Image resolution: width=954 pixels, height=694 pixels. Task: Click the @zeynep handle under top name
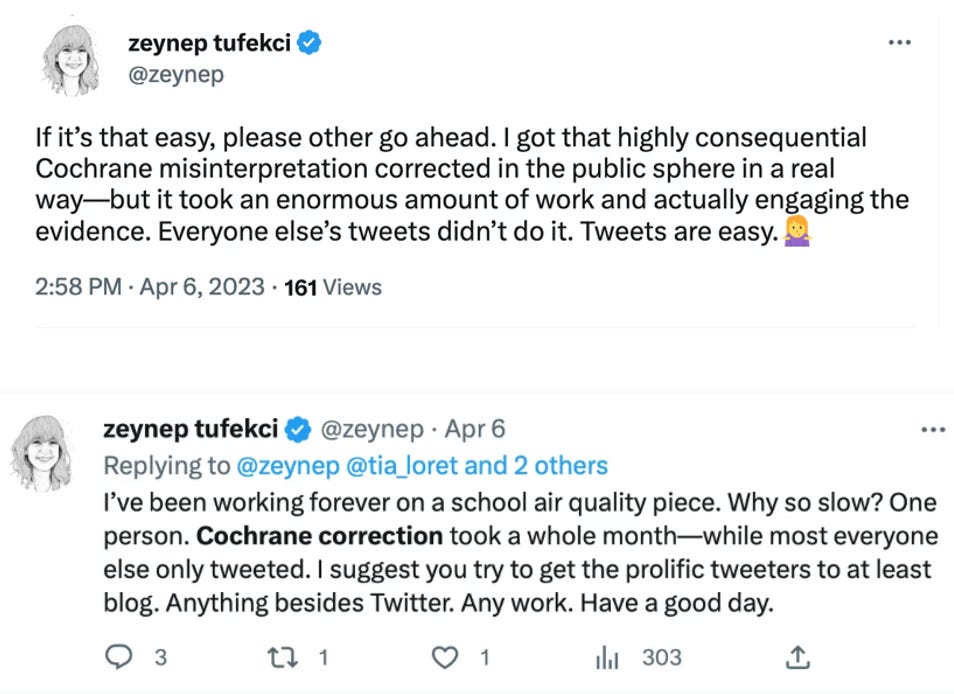(x=176, y=75)
